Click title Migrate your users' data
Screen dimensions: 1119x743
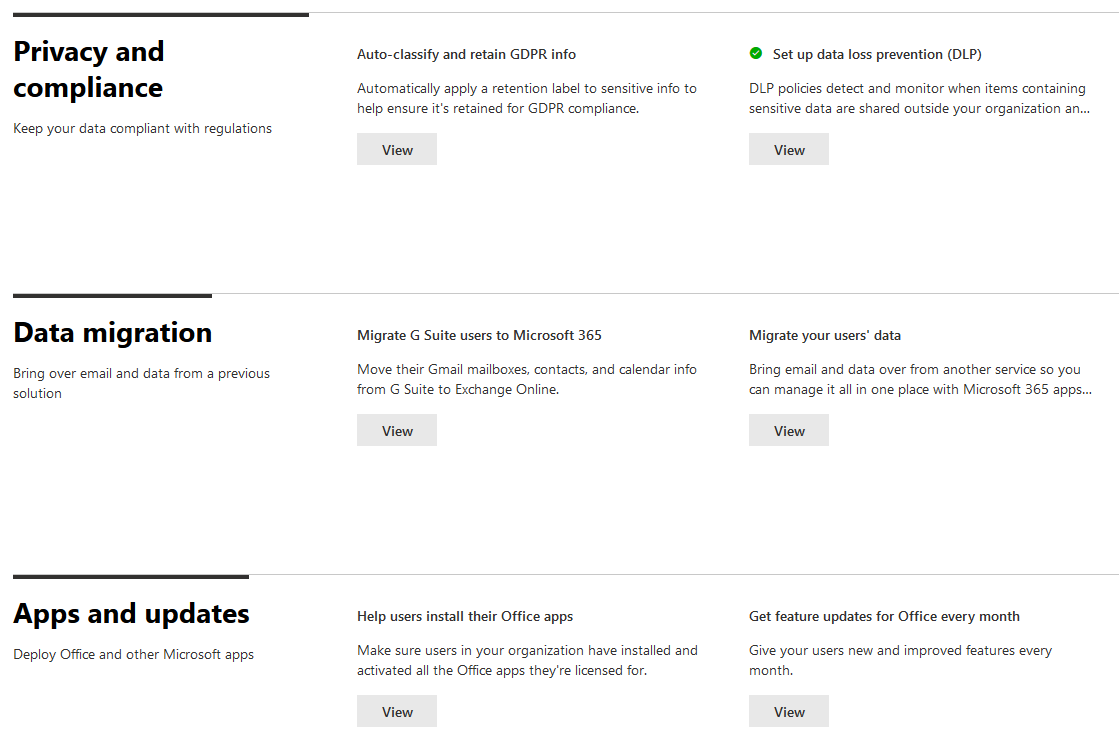click(x=824, y=335)
